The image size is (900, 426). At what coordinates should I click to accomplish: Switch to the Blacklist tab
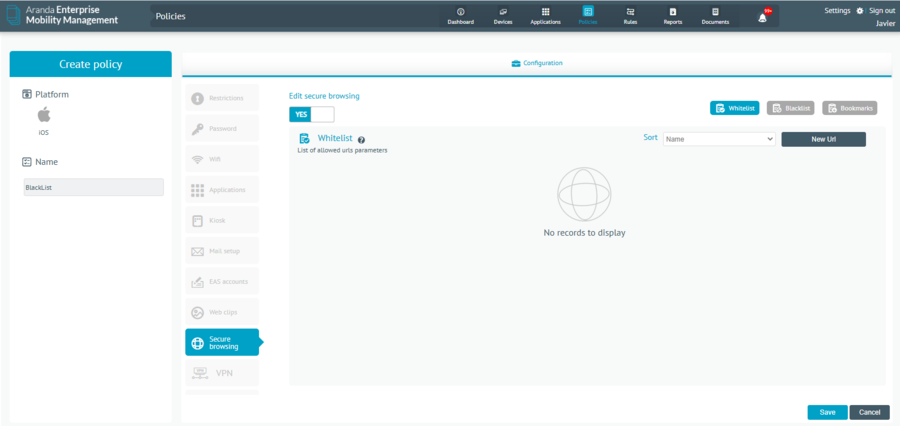pyautogui.click(x=791, y=107)
